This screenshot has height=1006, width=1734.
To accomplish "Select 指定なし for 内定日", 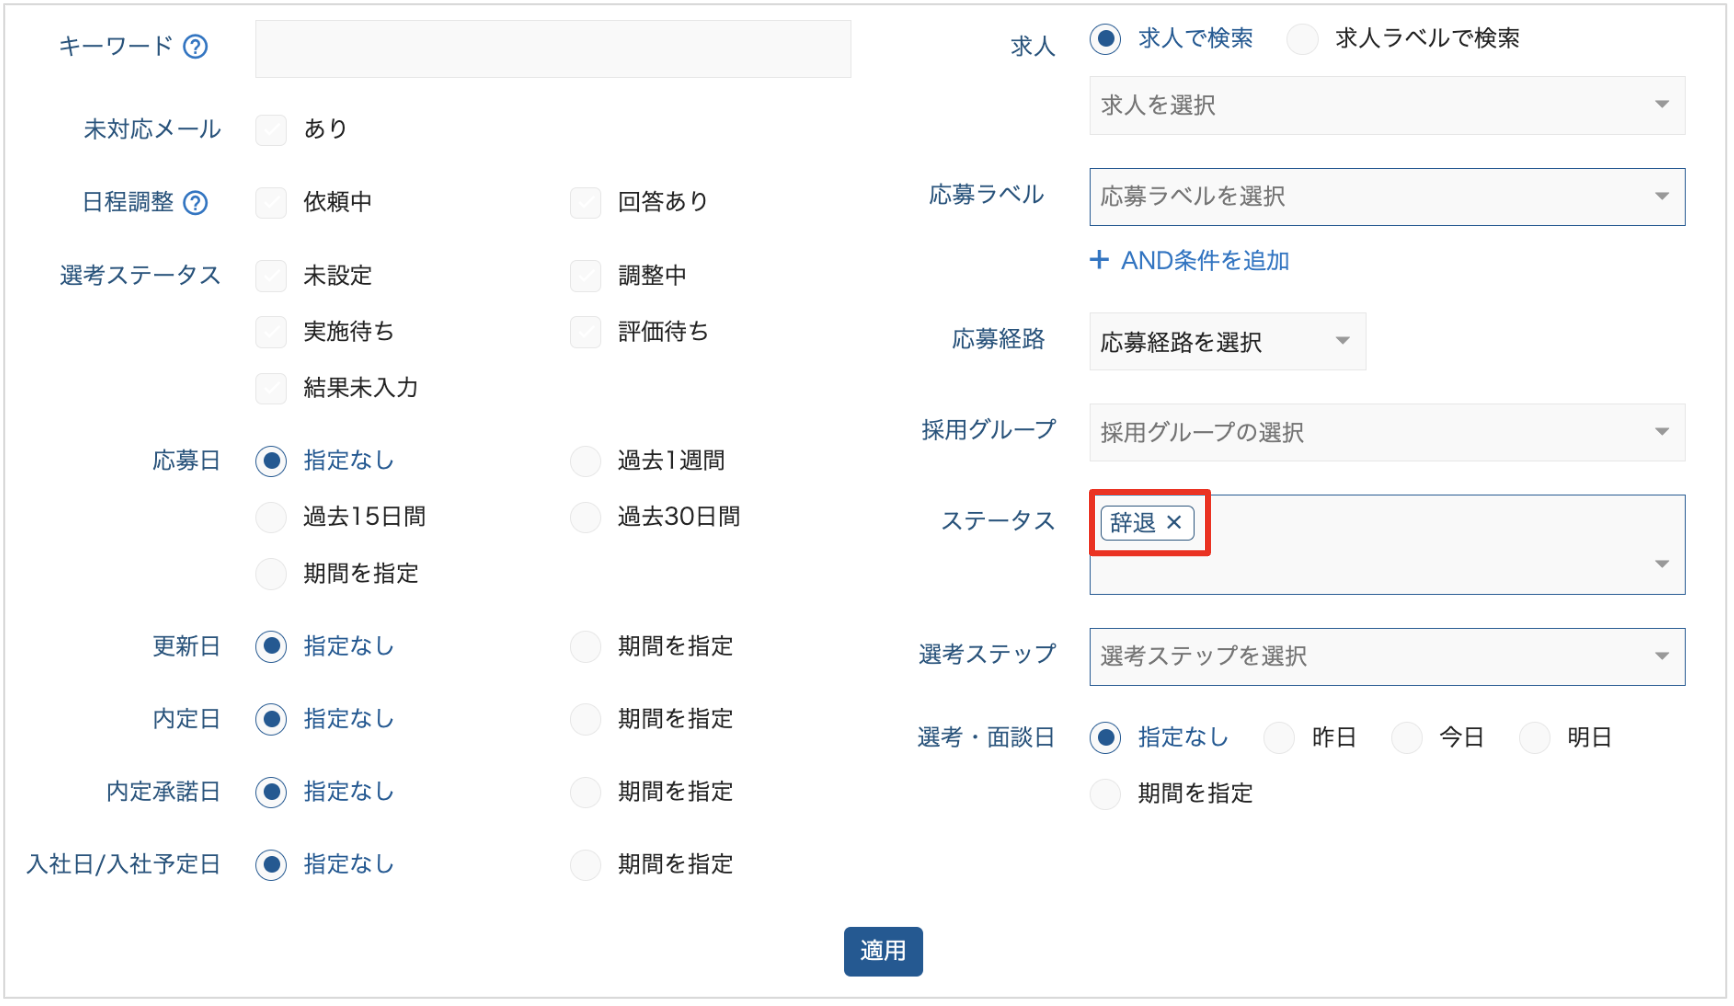I will pyautogui.click(x=271, y=719).
